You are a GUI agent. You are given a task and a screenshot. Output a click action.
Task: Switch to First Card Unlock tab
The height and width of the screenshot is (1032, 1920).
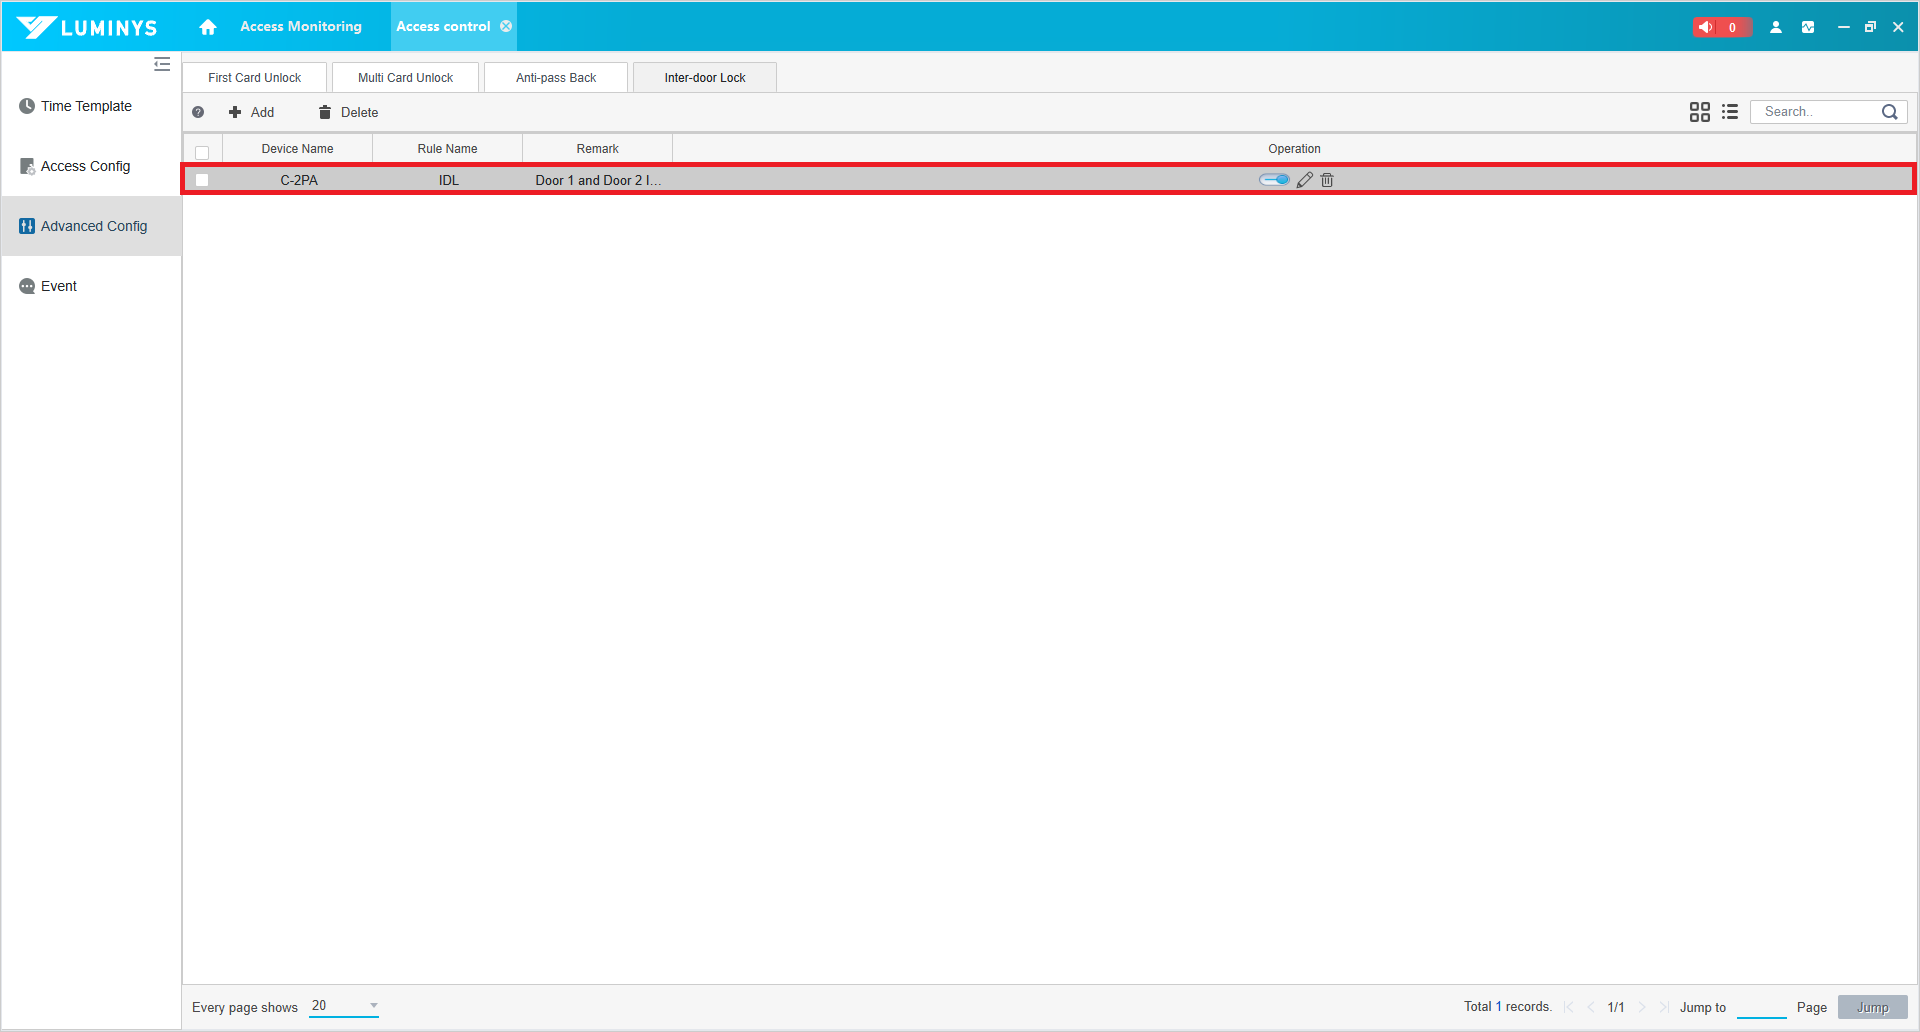pyautogui.click(x=254, y=78)
